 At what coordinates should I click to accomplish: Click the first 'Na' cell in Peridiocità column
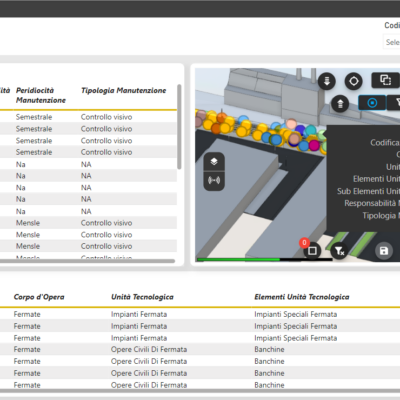[21, 165]
